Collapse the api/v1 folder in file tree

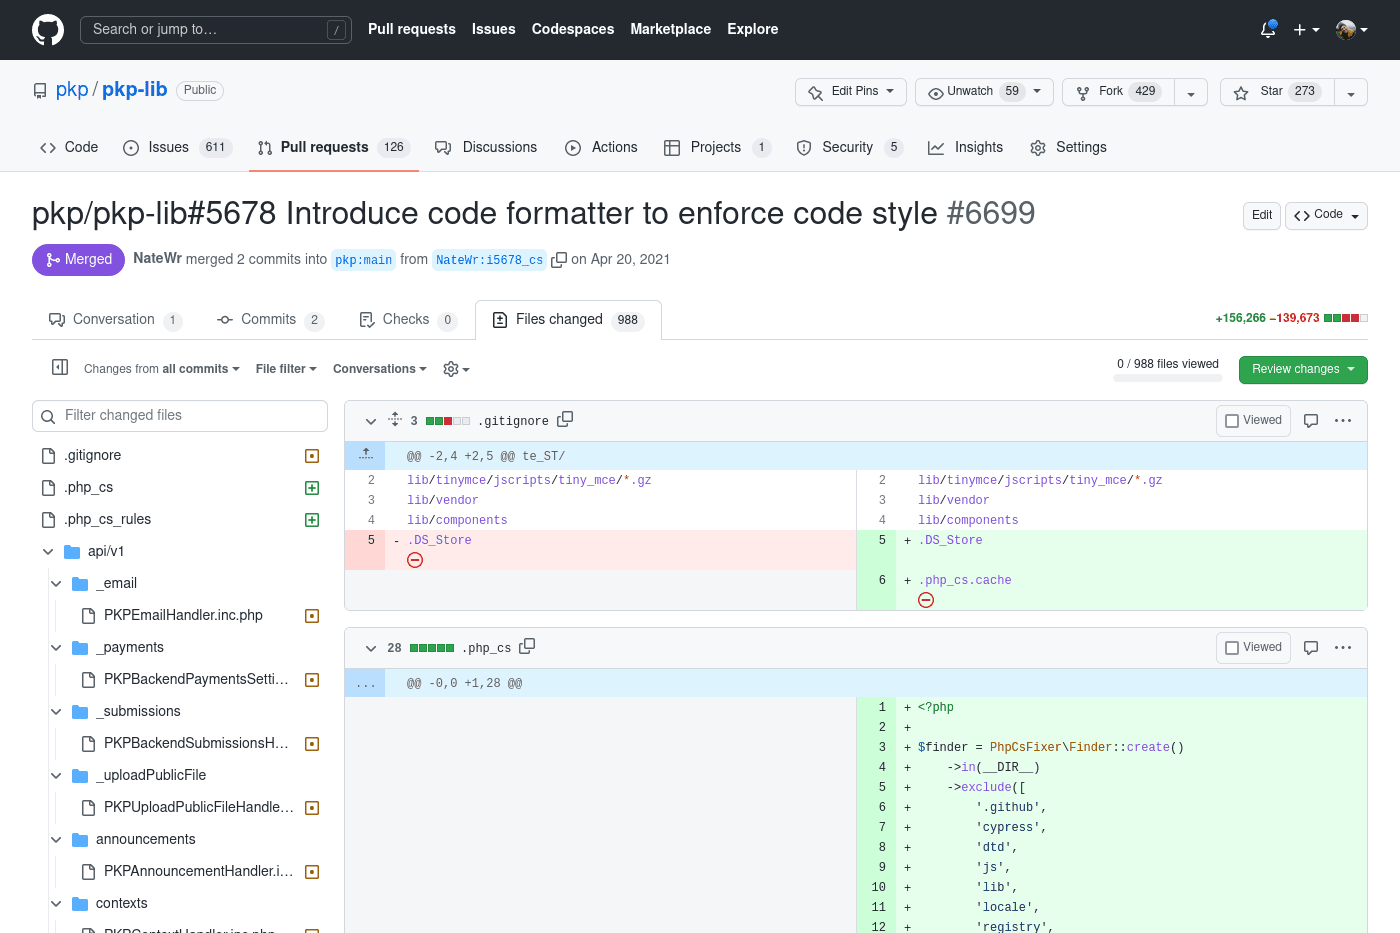pyautogui.click(x=47, y=551)
